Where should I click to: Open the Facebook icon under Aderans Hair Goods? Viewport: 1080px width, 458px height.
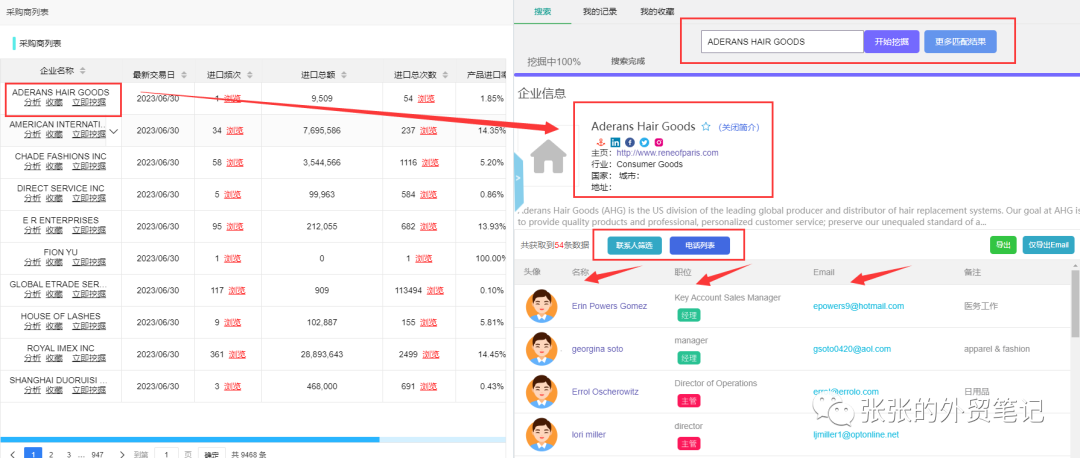pyautogui.click(x=630, y=142)
